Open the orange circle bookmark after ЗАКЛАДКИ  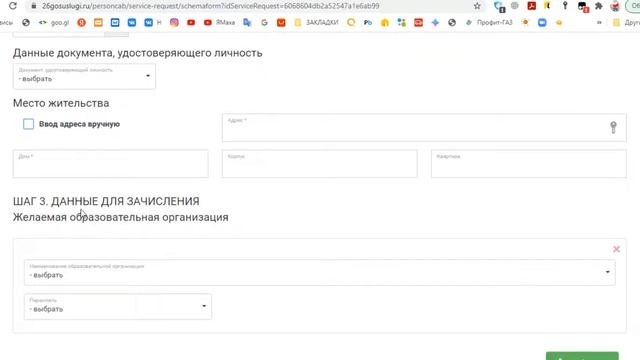(351, 23)
